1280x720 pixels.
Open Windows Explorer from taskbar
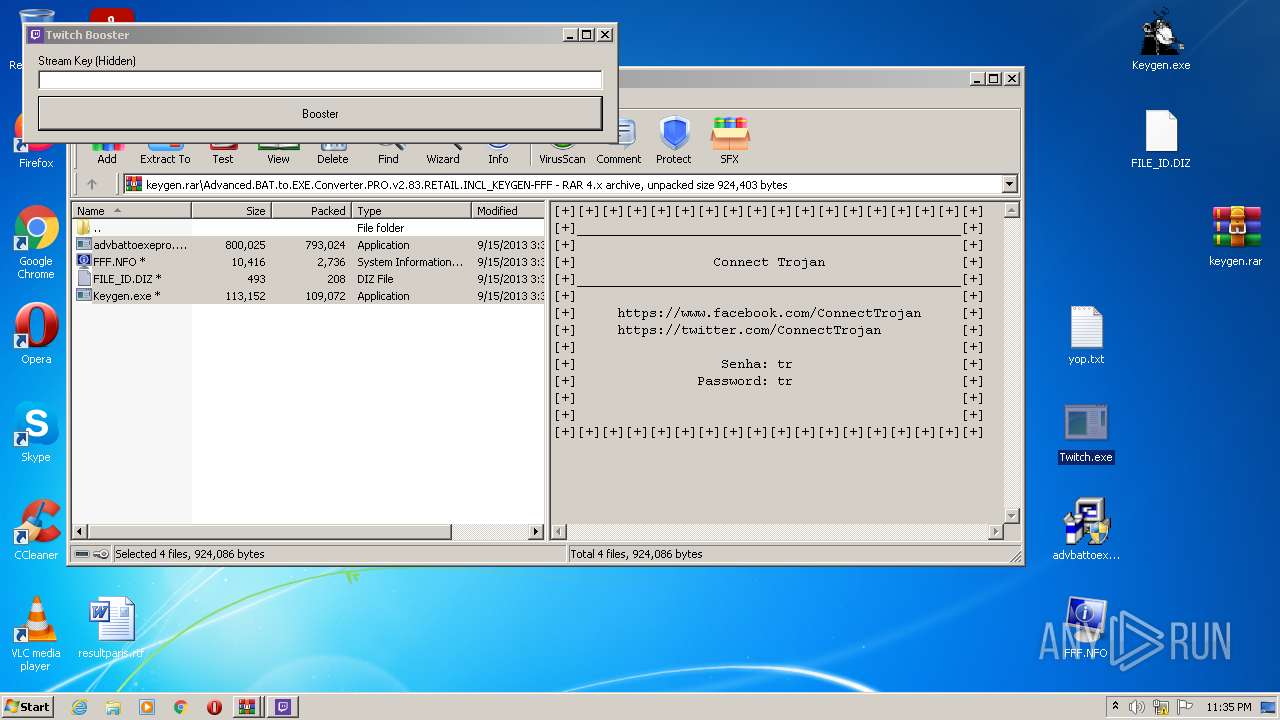[x=113, y=707]
